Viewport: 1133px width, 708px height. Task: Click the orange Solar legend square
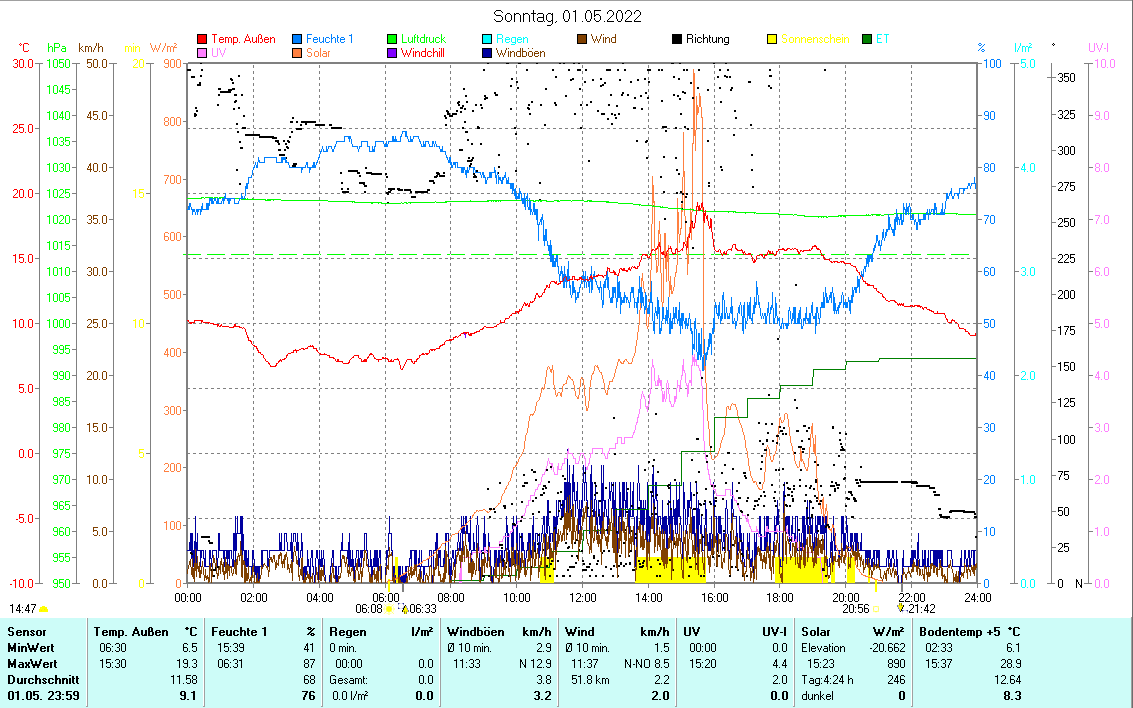pos(298,53)
